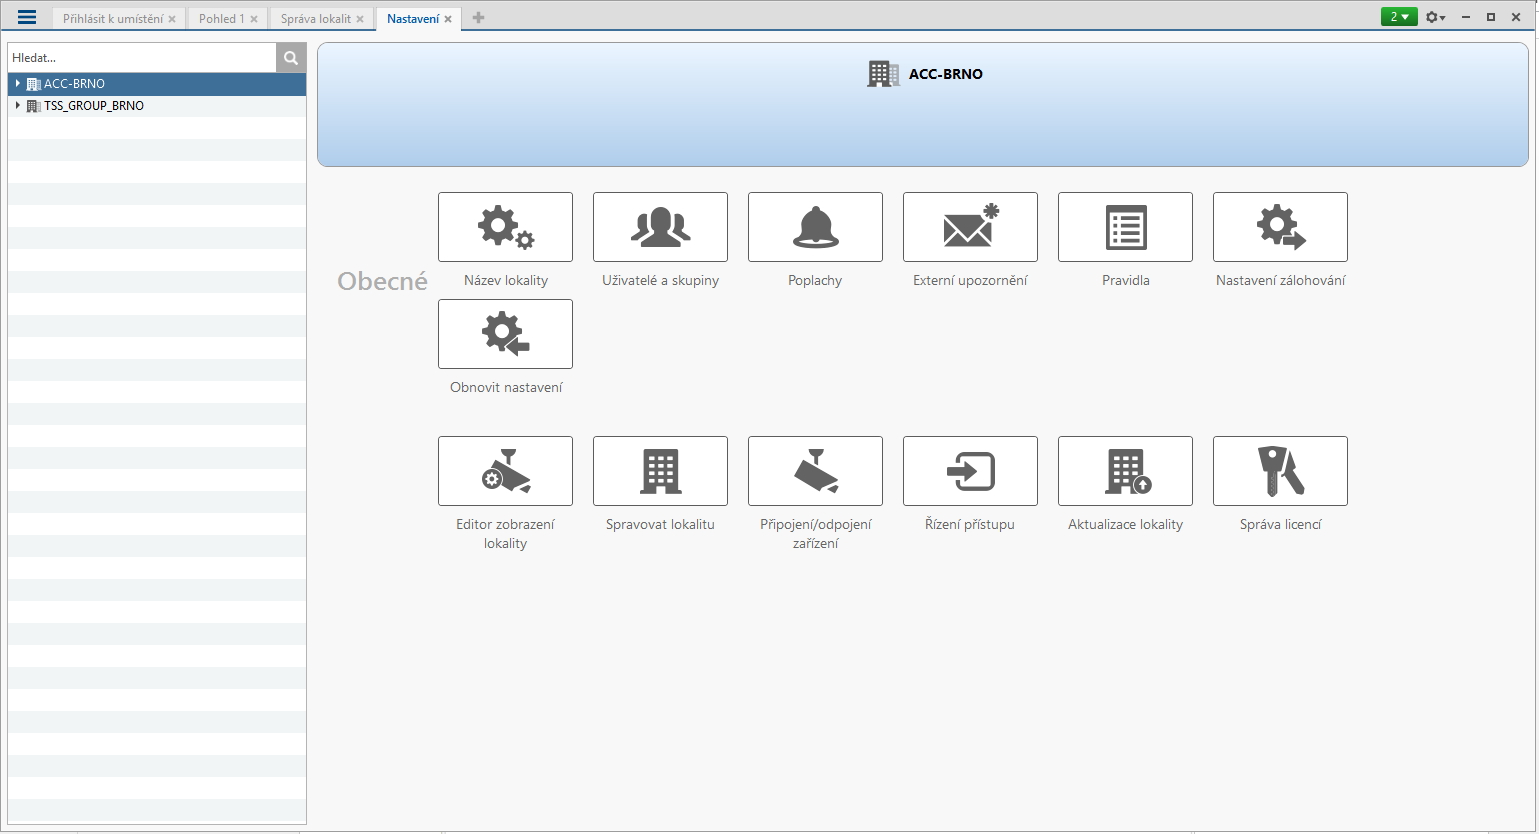Open Editor zobrazení lokality camera icon

(505, 471)
